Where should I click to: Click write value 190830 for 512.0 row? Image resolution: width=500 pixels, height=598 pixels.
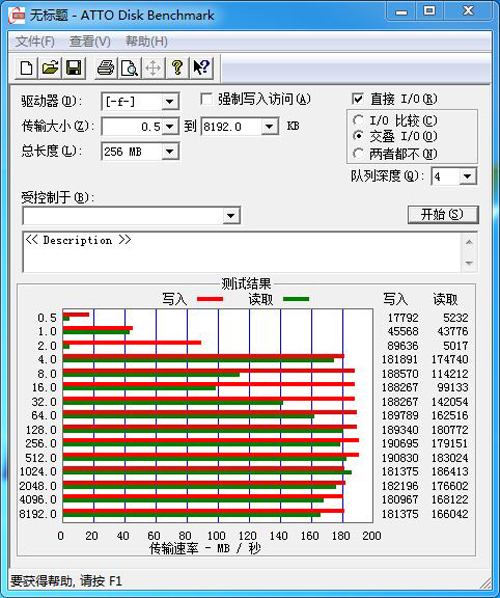pos(400,458)
